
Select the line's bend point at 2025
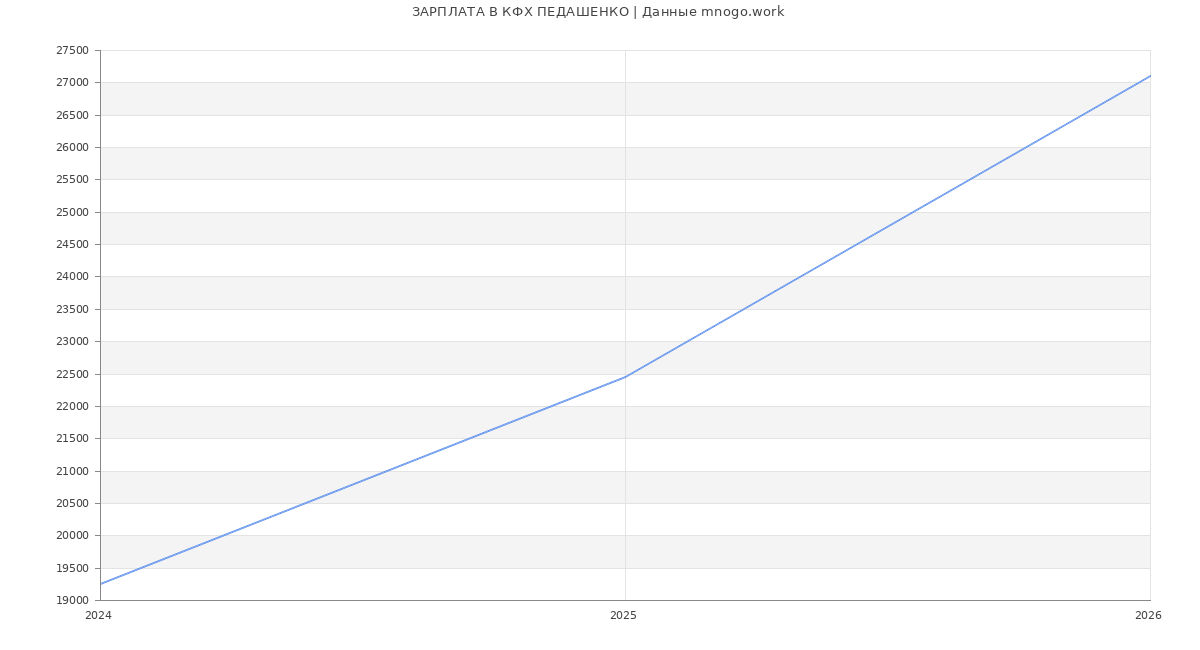pos(625,377)
